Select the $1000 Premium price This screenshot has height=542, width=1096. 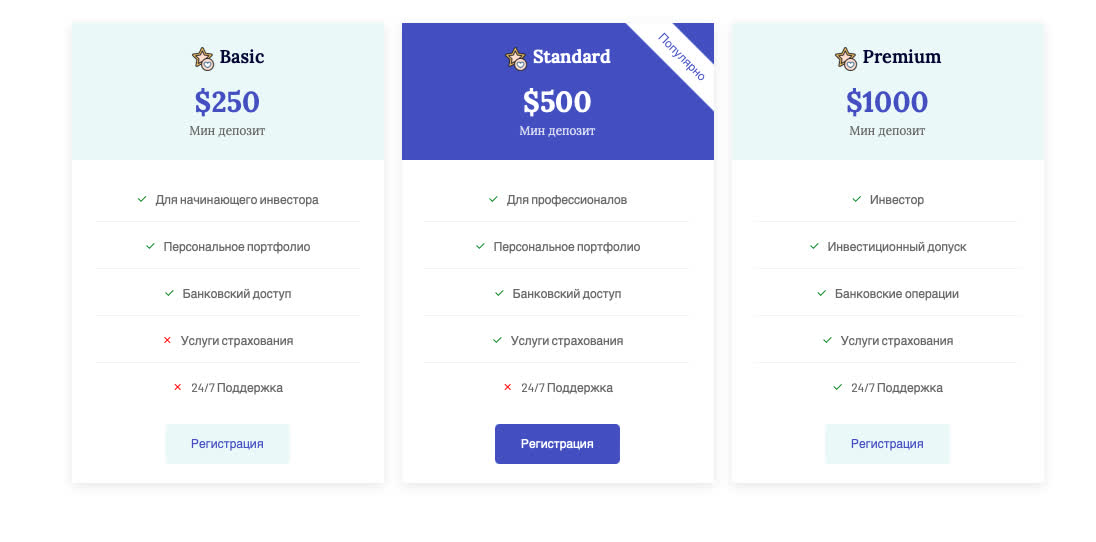887,101
